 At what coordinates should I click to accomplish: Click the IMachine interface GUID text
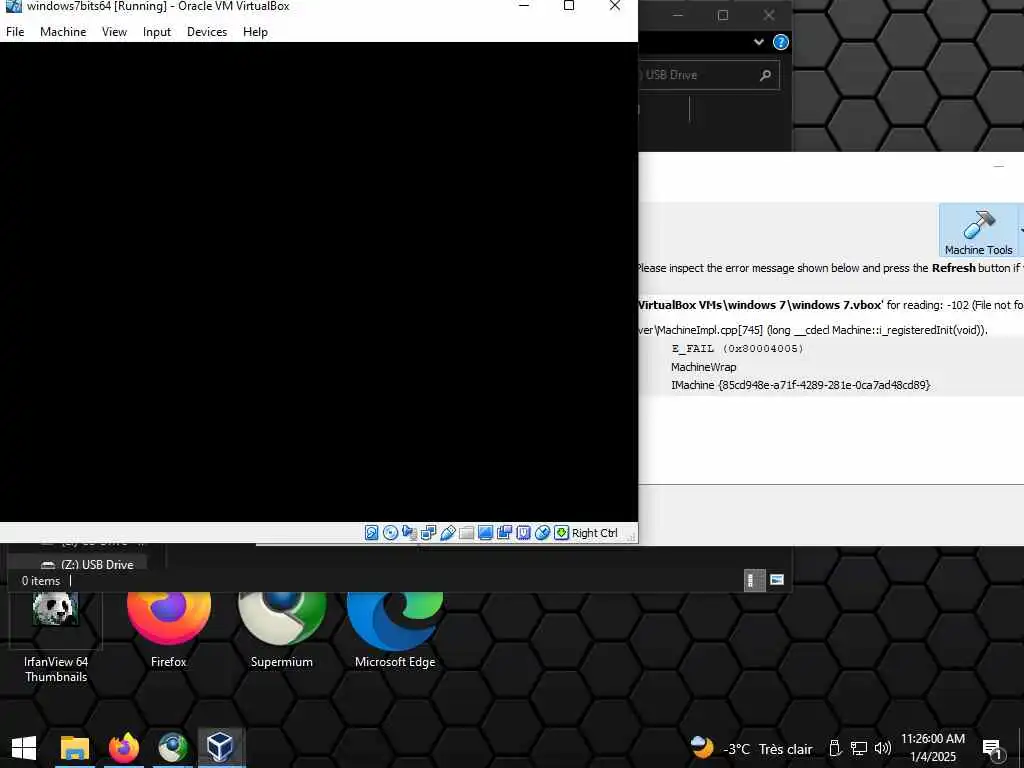point(801,385)
